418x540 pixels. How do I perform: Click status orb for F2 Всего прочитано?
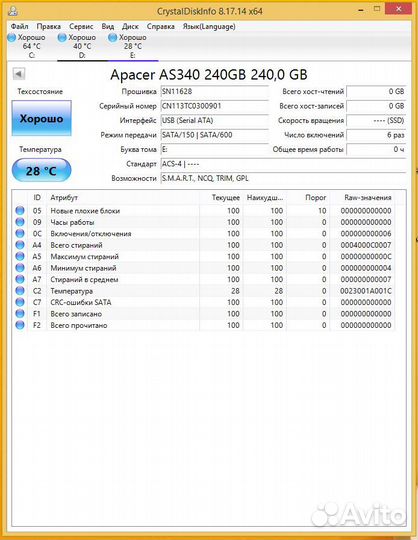[x=20, y=325]
